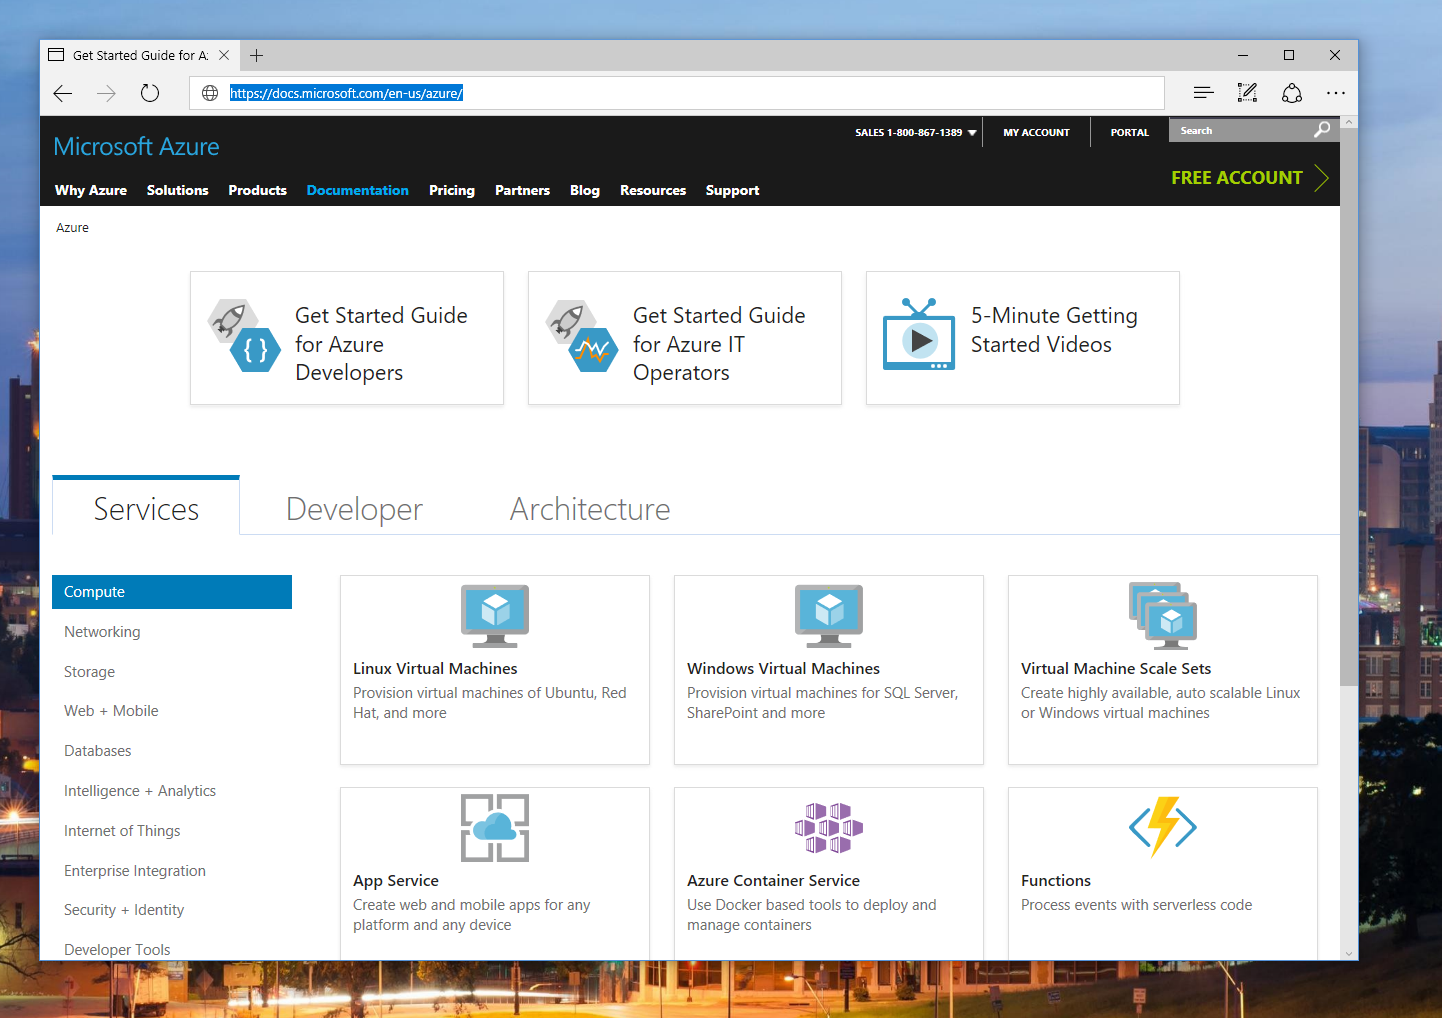Refresh the page with the reload icon

[x=150, y=93]
